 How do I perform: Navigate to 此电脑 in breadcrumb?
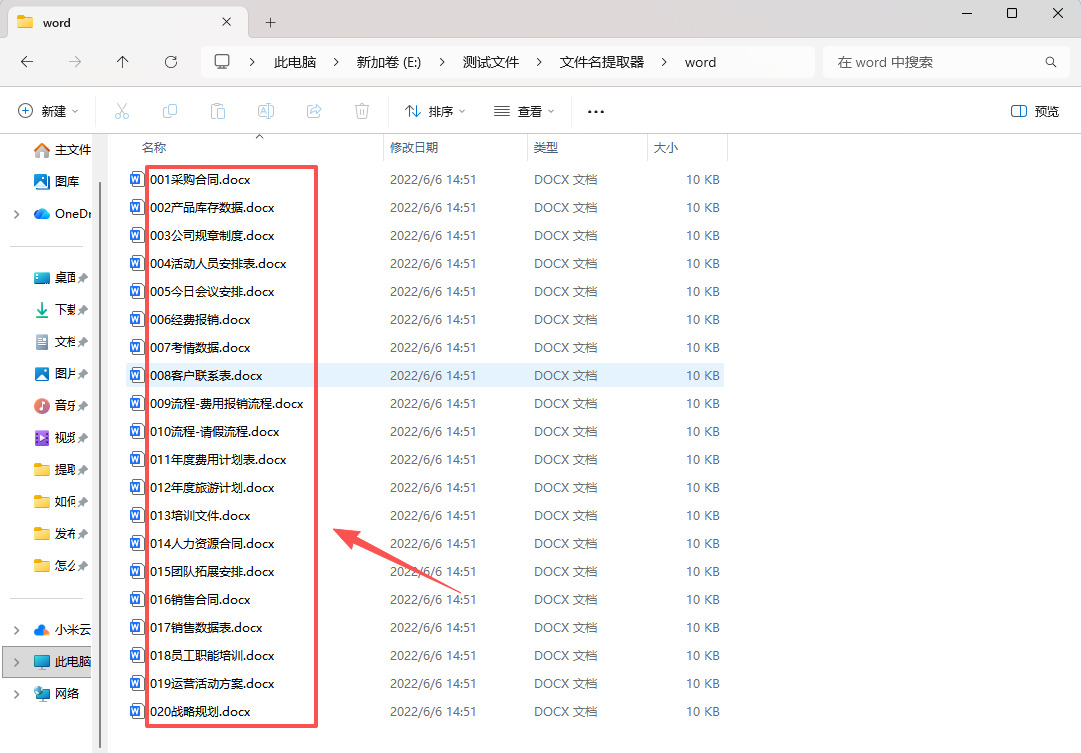tap(295, 62)
